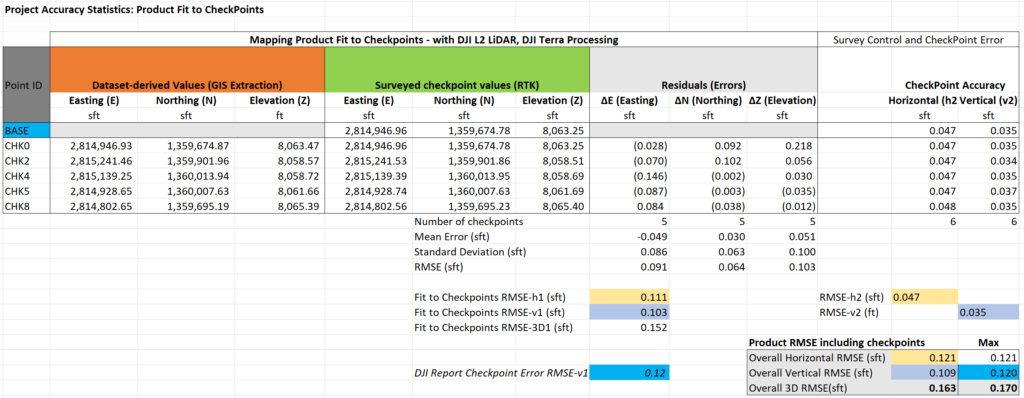Click CHK4 dataset elevation '8,058.72'
The height and width of the screenshot is (398, 1024).
(x=298, y=175)
